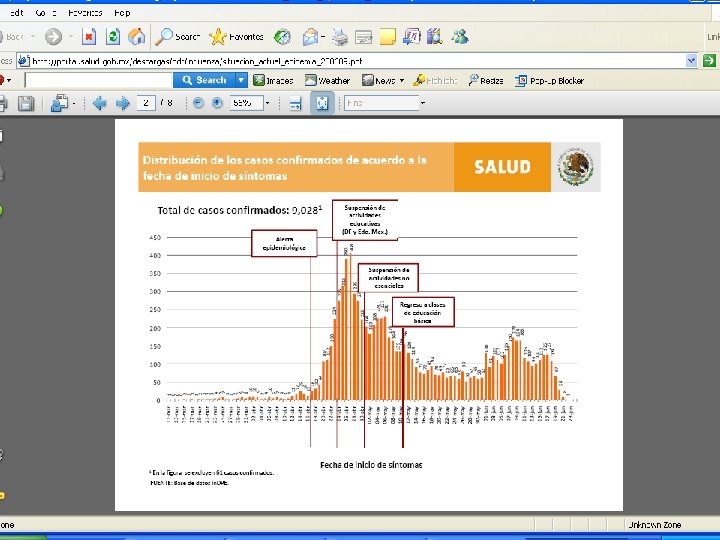Toggle fit one full page view
Image resolution: width=720 pixels, height=540 pixels.
pyautogui.click(x=322, y=103)
